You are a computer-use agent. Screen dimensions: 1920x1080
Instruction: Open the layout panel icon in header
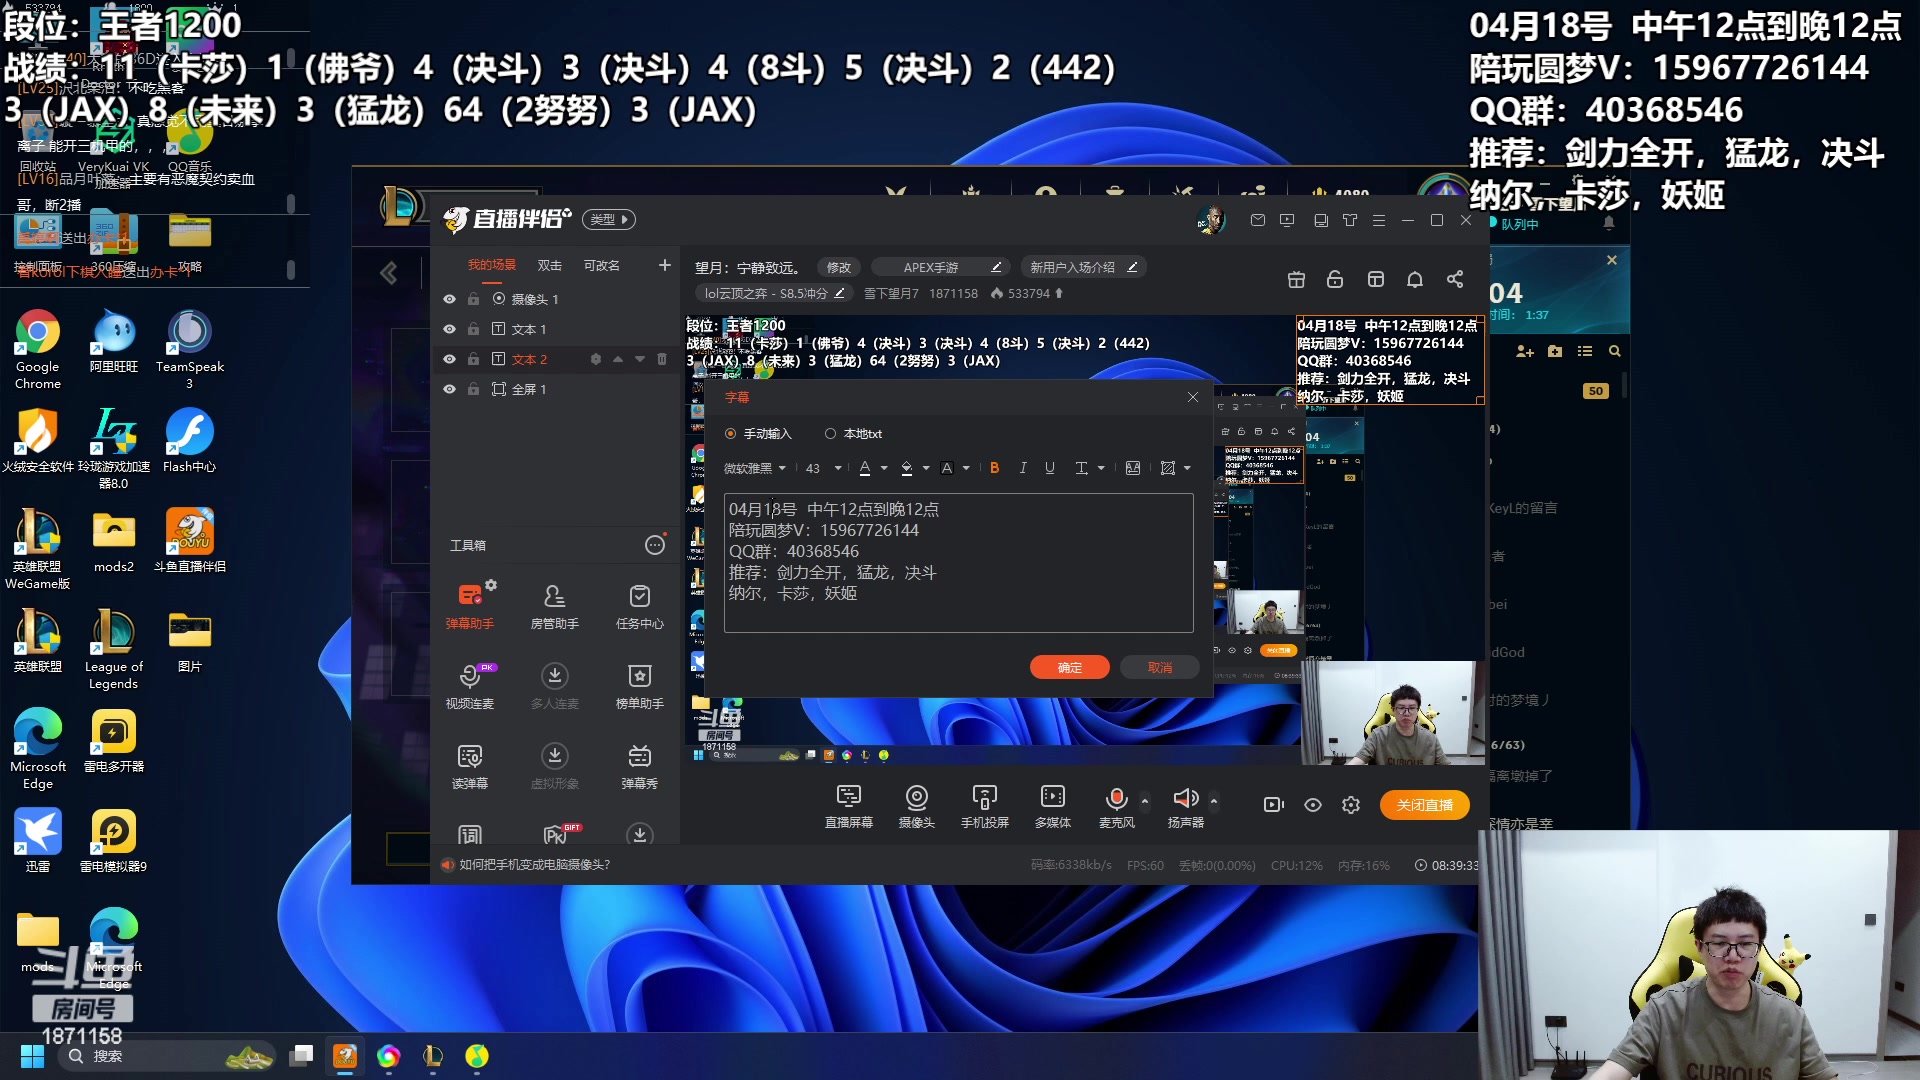coord(1376,279)
